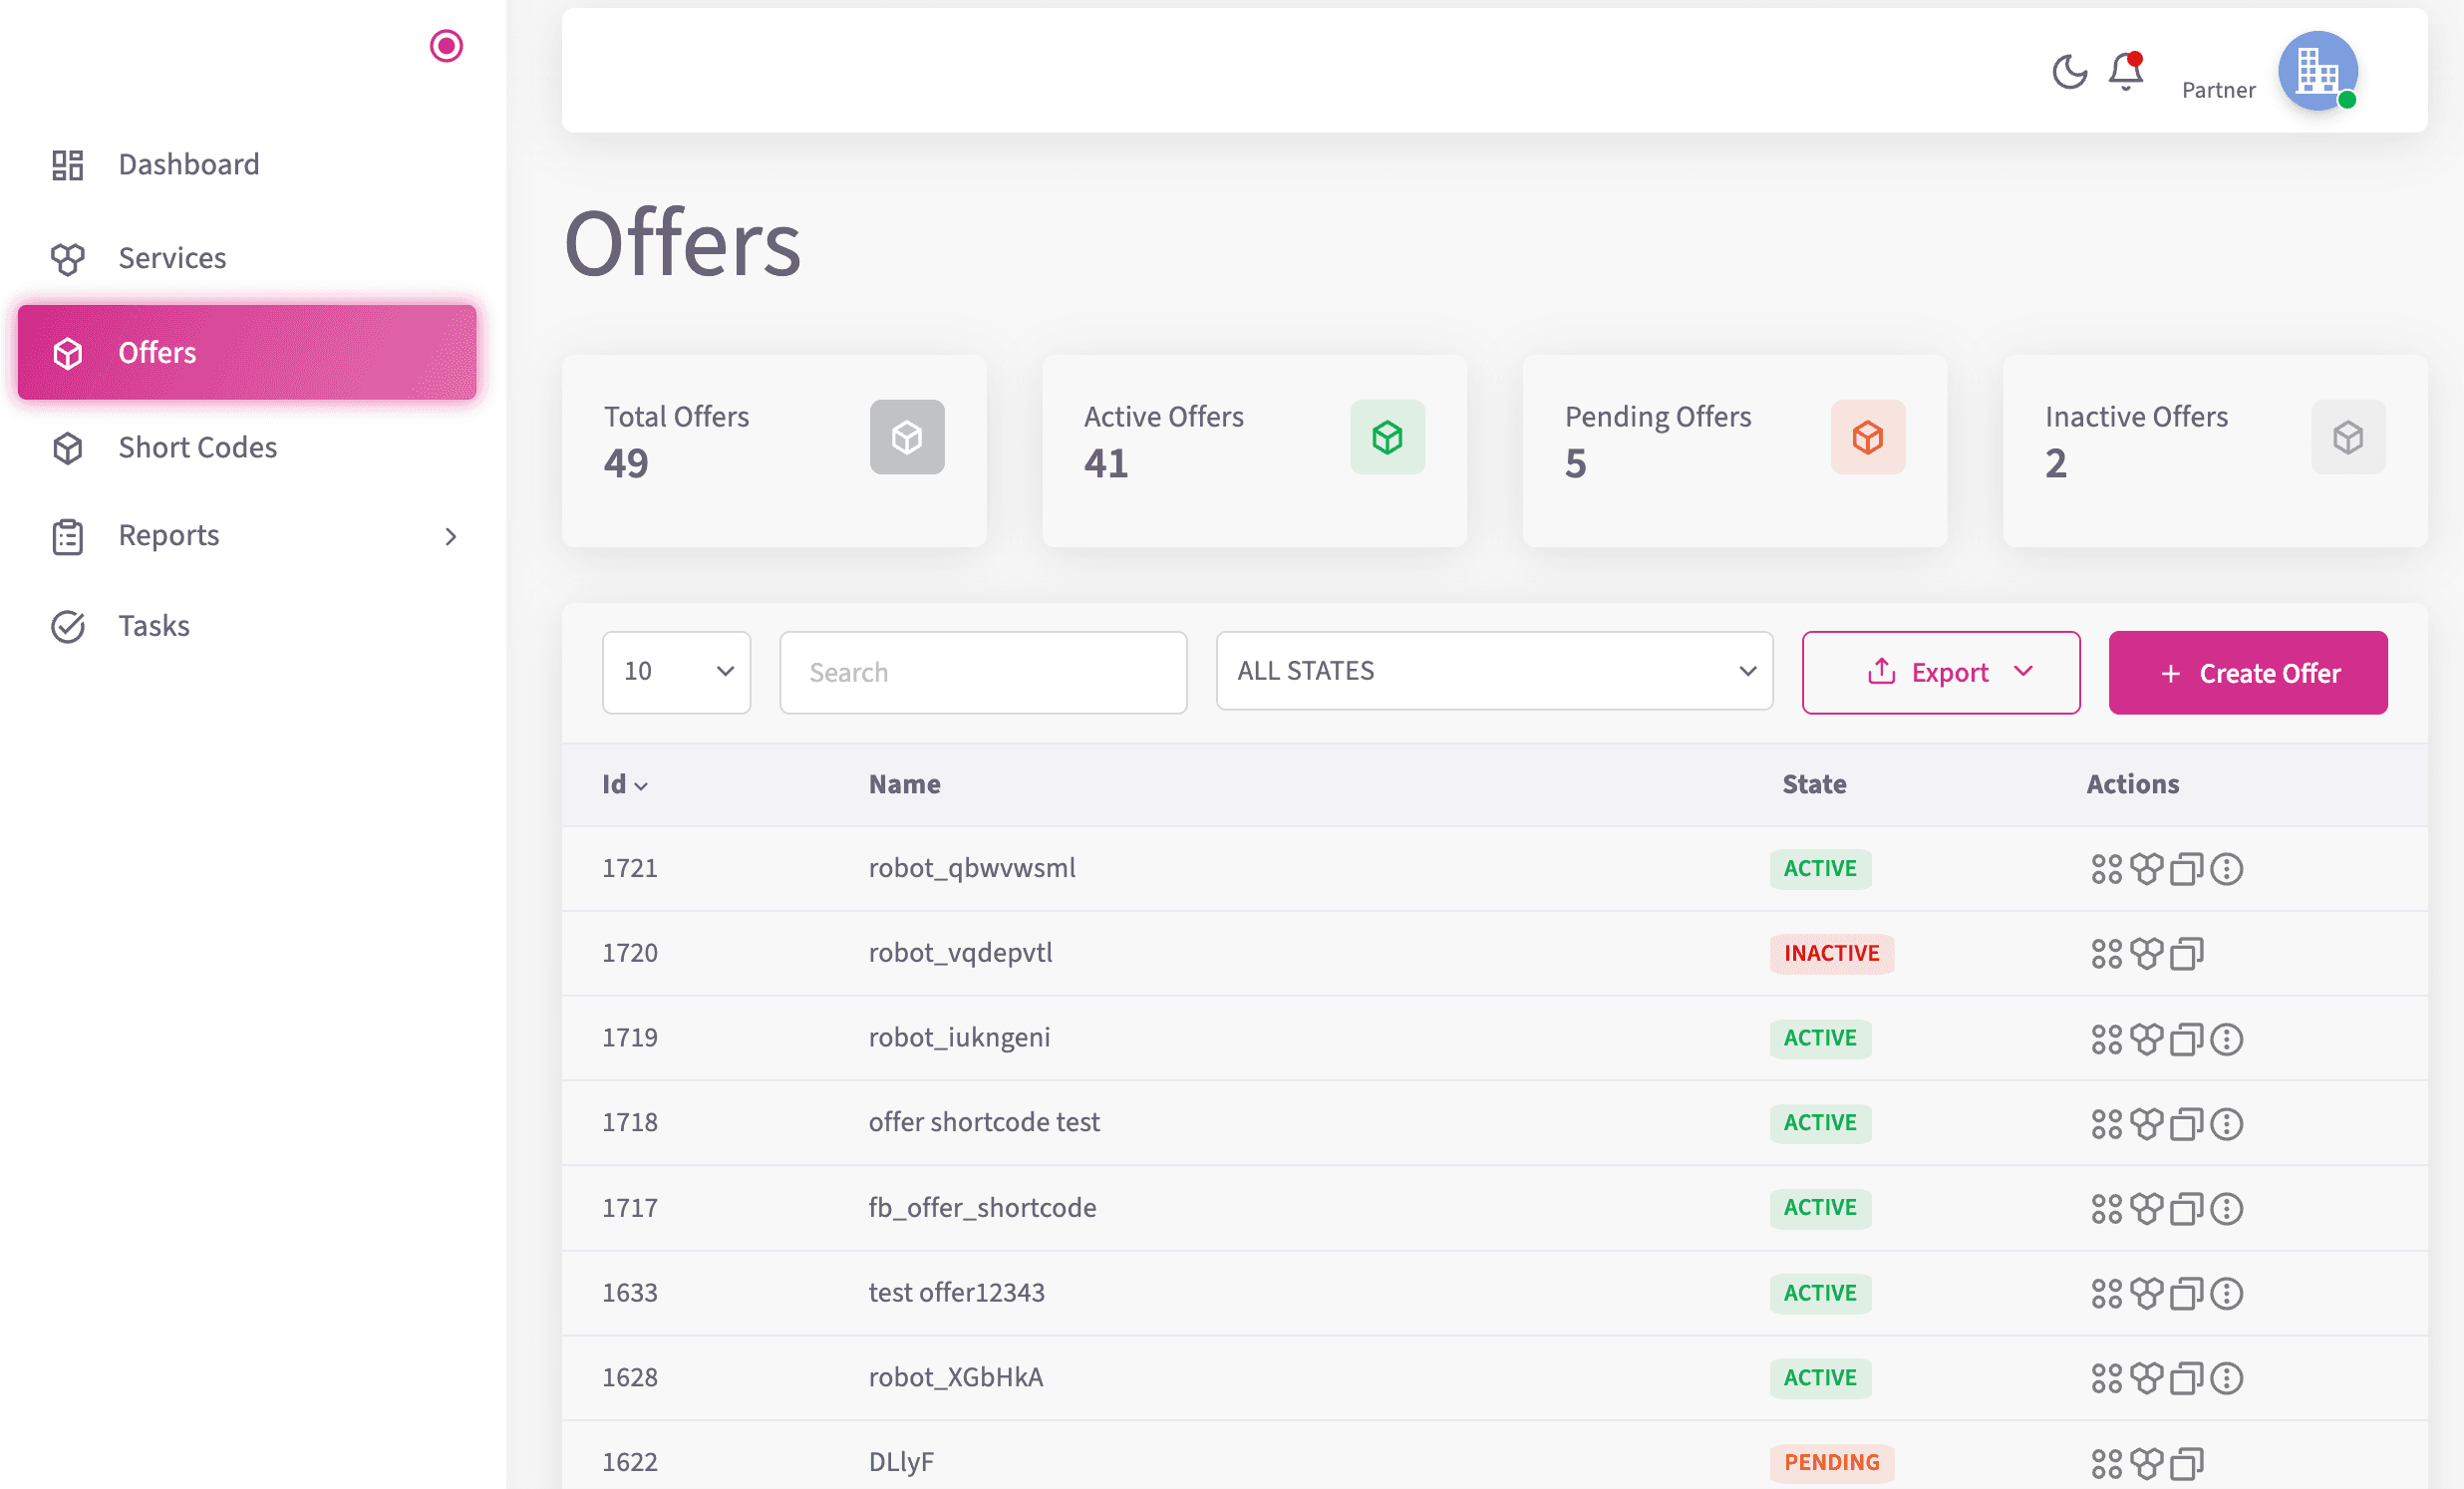The height and width of the screenshot is (1489, 2464).
Task: Sort the table by Id column
Action: click(623, 784)
